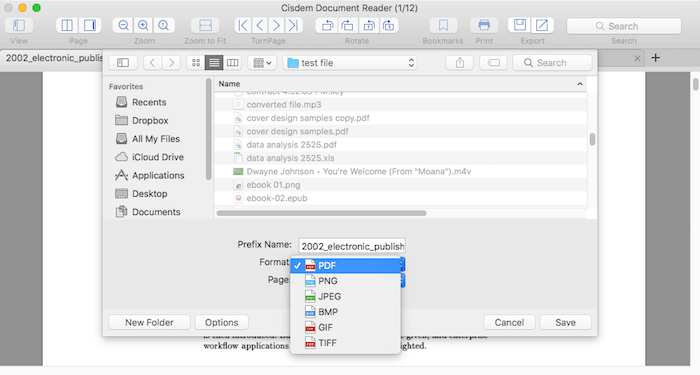The image size is (700, 375).
Task: Open the test file location dropdown
Action: (x=350, y=63)
